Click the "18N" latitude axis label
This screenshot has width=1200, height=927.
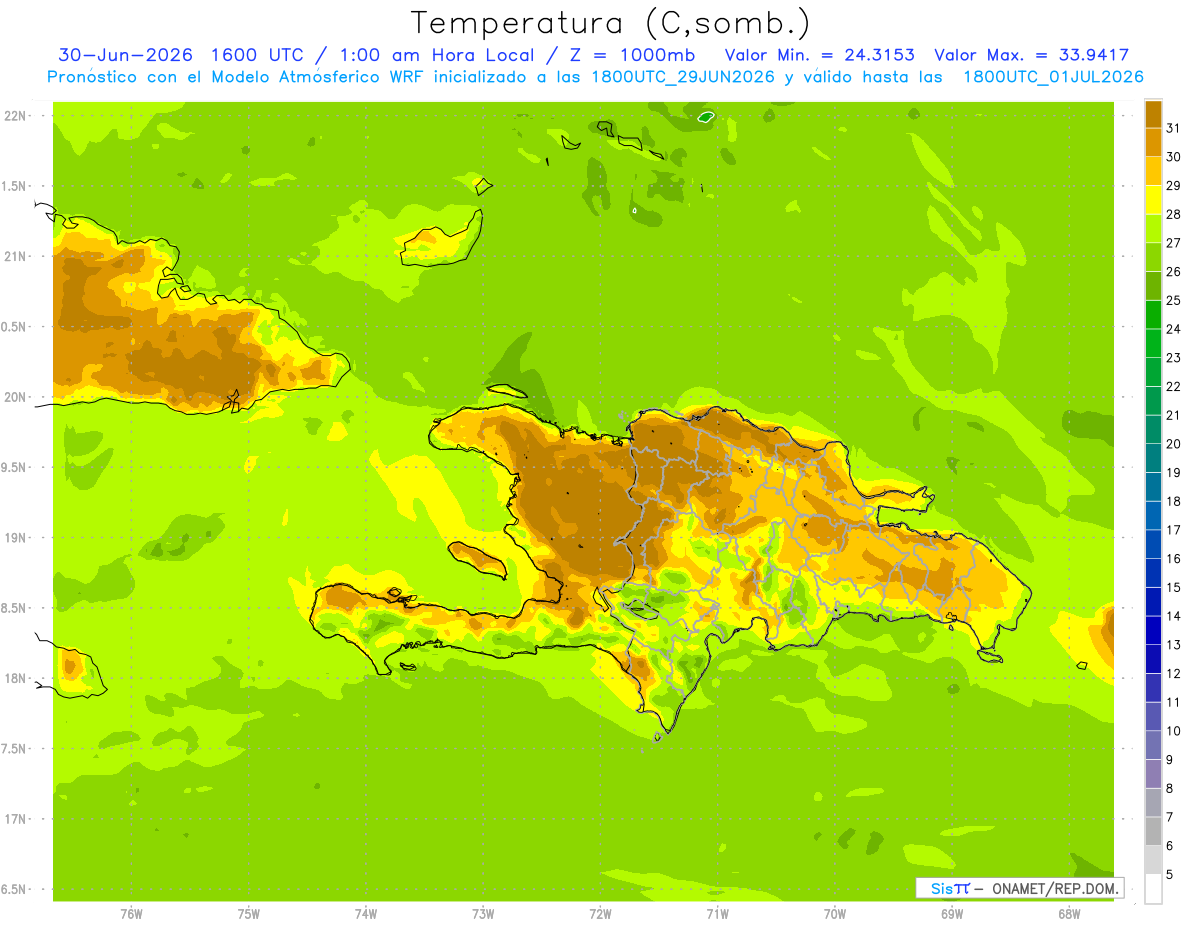(x=15, y=678)
